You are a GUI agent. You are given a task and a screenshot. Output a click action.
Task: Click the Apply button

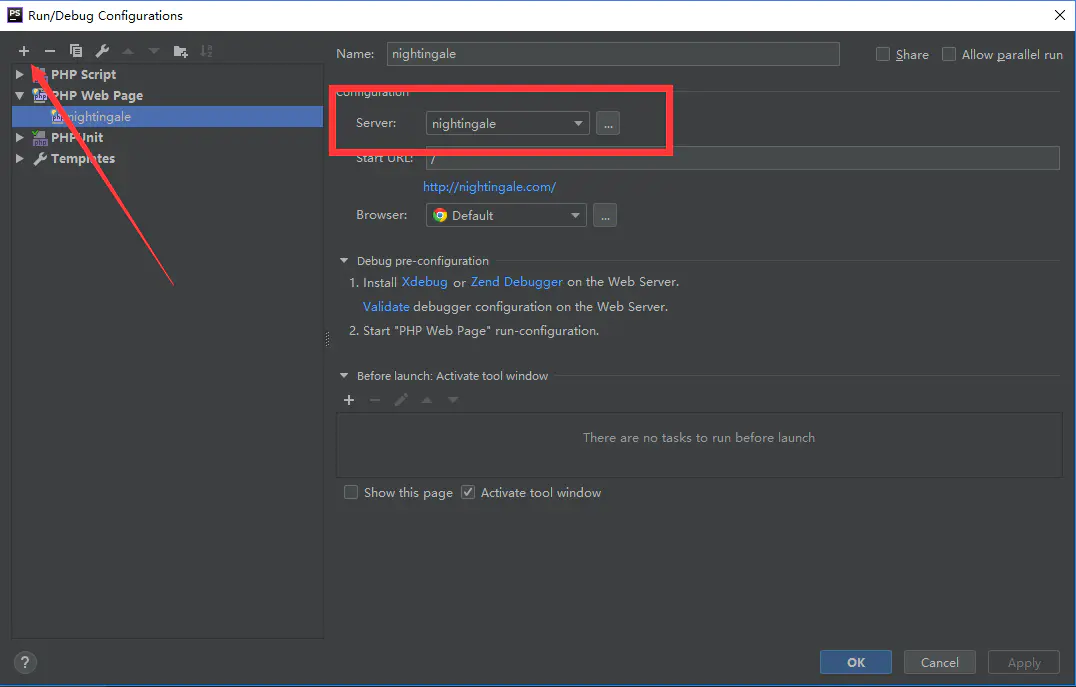click(x=1024, y=662)
